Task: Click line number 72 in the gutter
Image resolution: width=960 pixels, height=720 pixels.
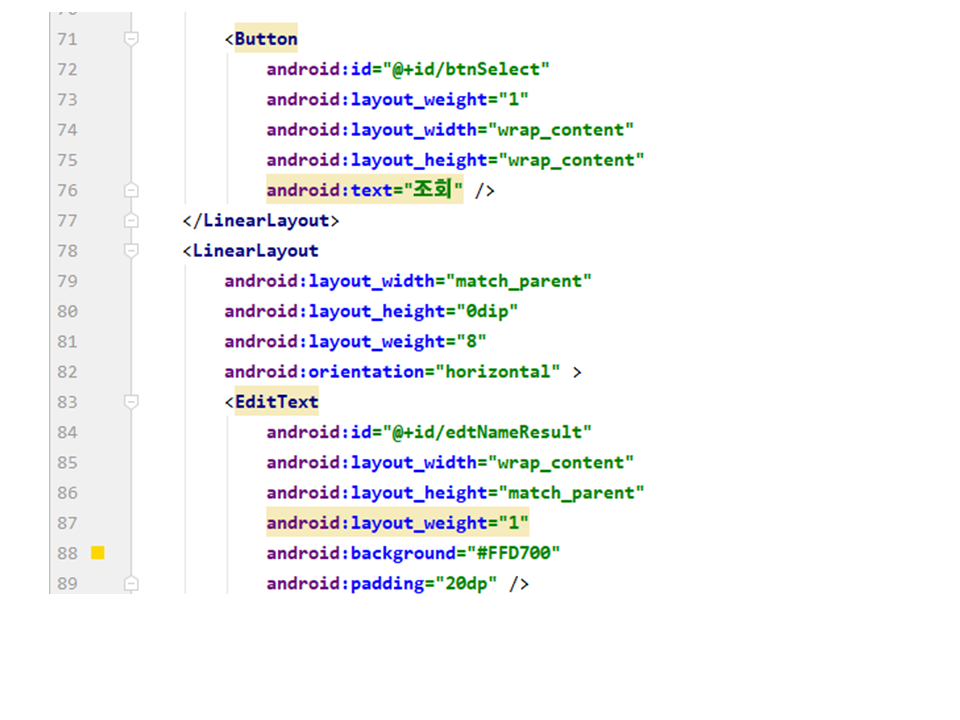Action: pos(67,69)
